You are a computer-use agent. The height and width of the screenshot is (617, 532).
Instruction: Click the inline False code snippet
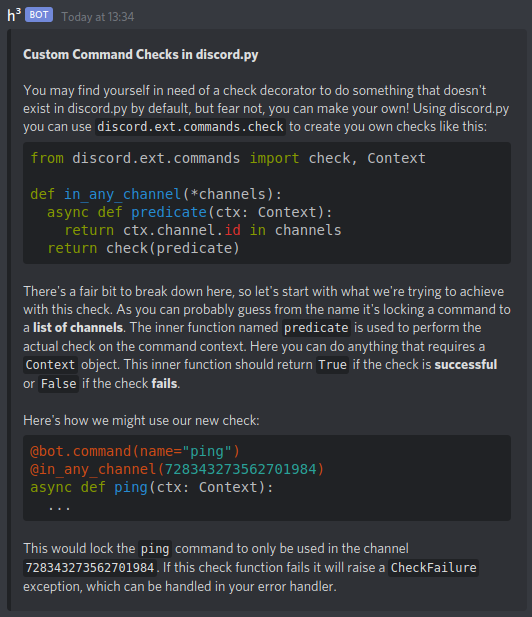tap(59, 384)
